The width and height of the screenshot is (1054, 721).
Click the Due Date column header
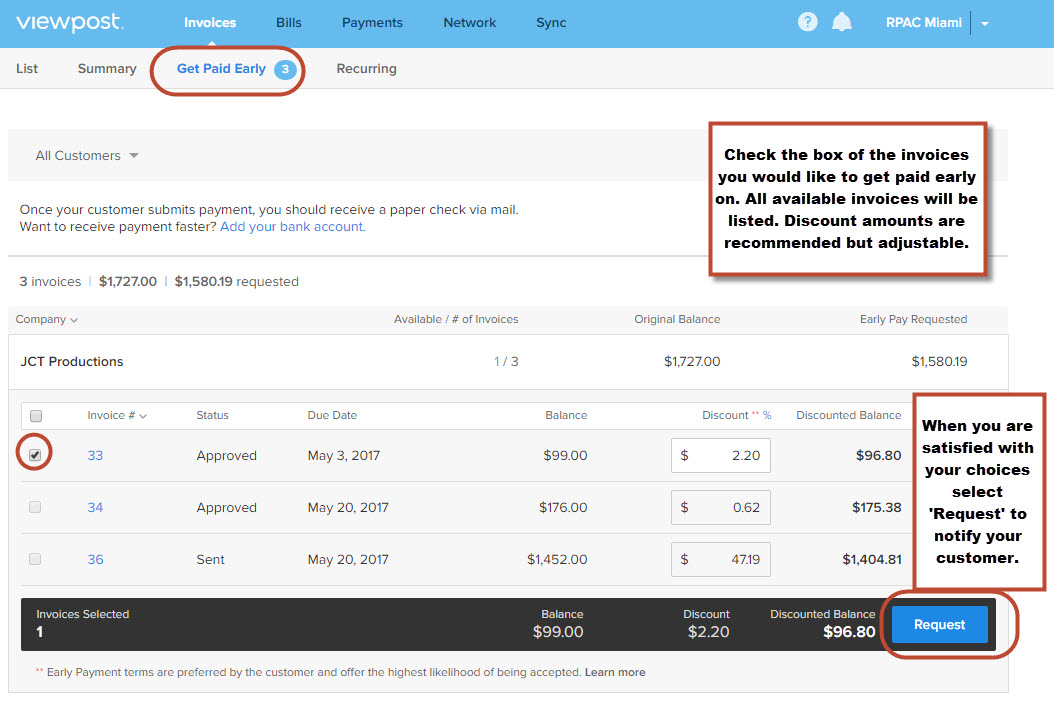coord(332,415)
